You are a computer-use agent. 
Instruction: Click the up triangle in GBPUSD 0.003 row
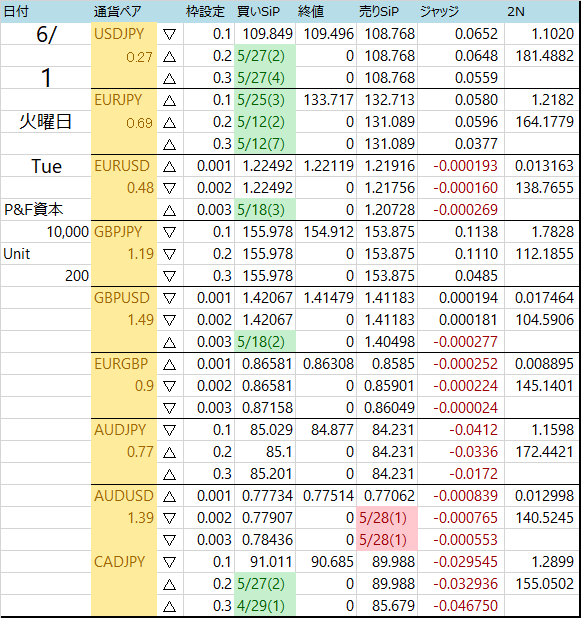tap(169, 343)
